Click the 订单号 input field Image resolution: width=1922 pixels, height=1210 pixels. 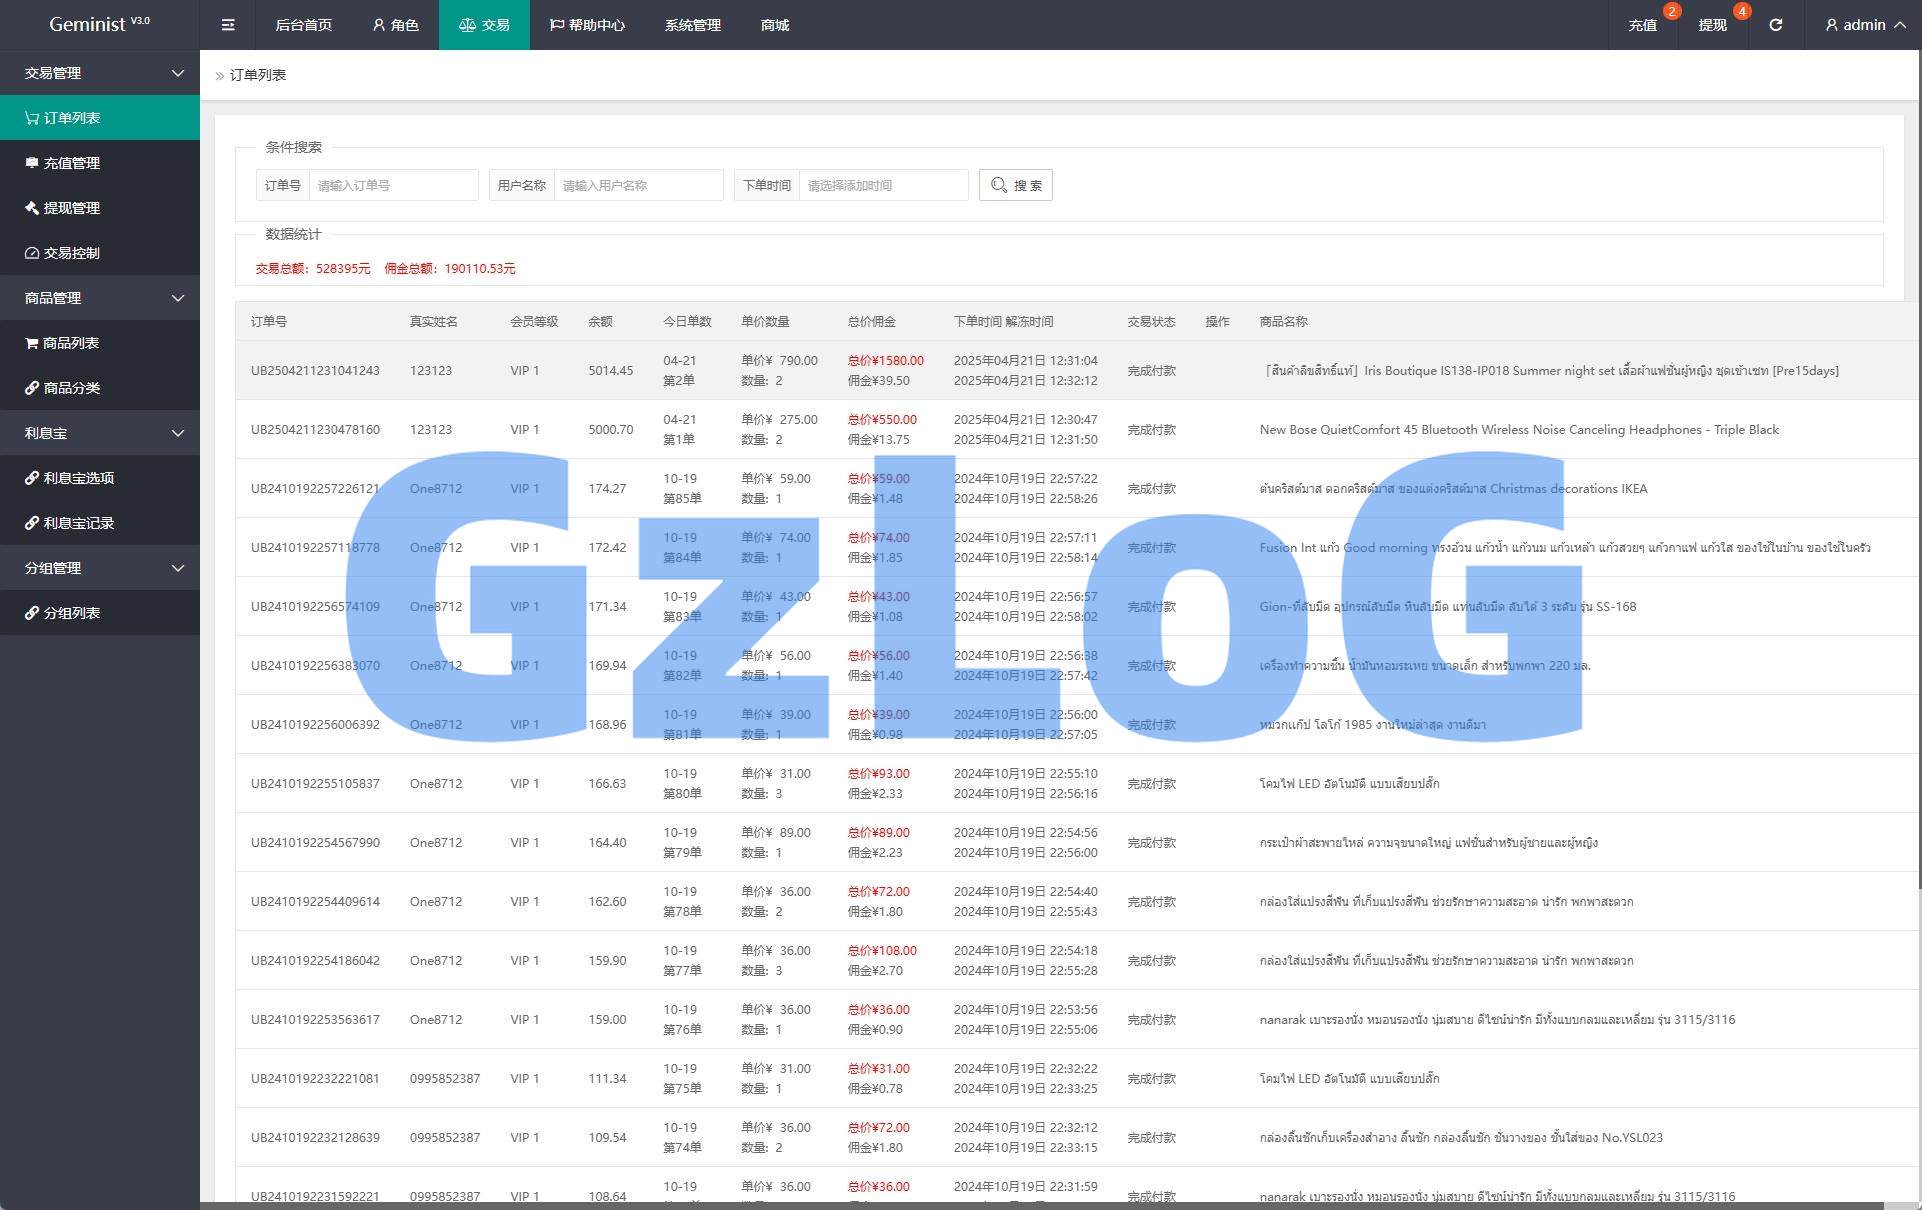(x=393, y=185)
